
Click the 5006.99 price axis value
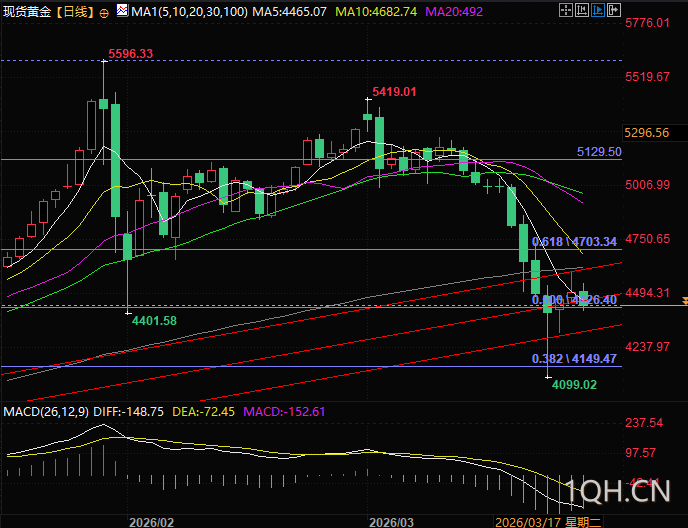pos(647,185)
